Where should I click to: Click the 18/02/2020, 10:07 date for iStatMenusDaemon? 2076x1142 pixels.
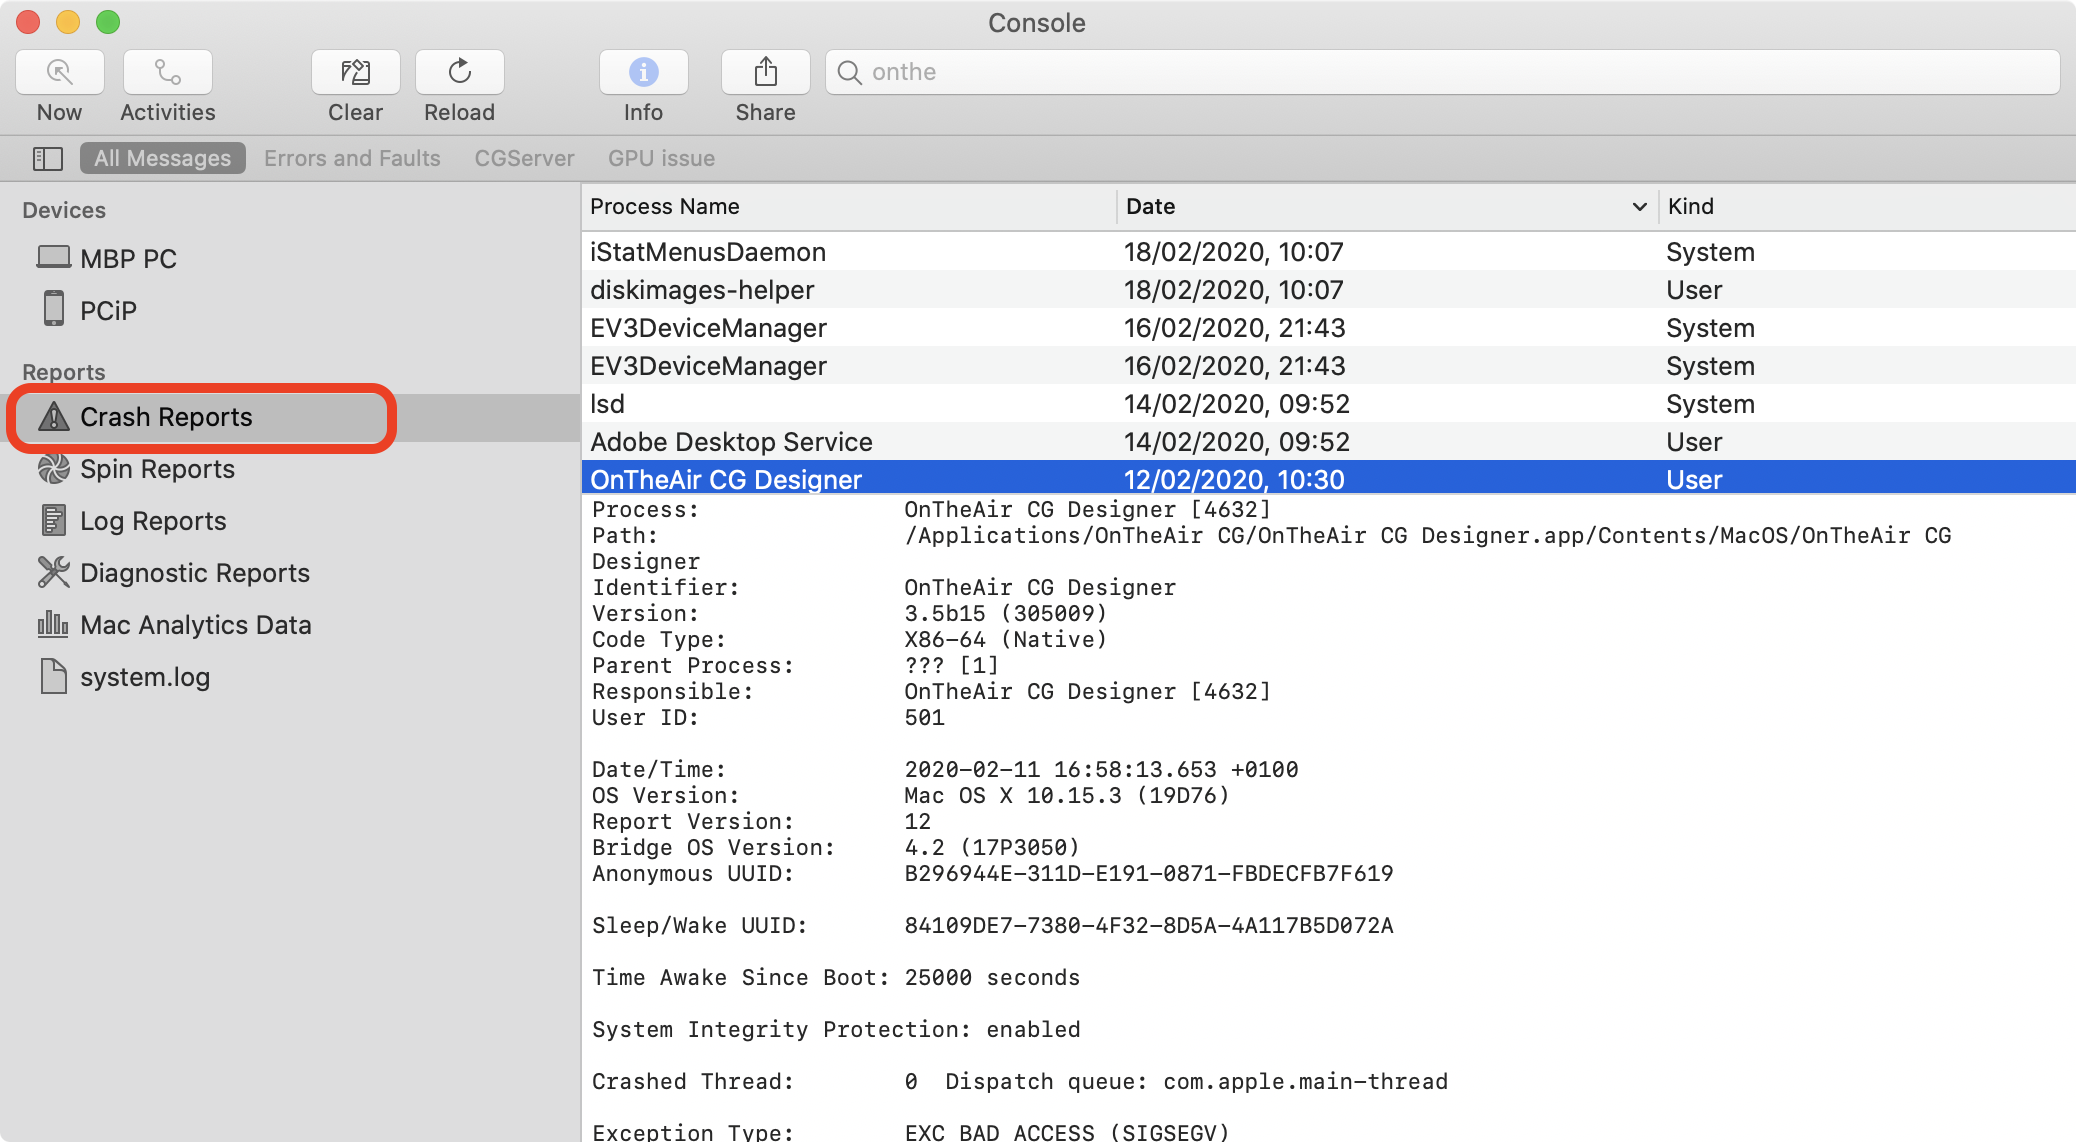[1234, 252]
